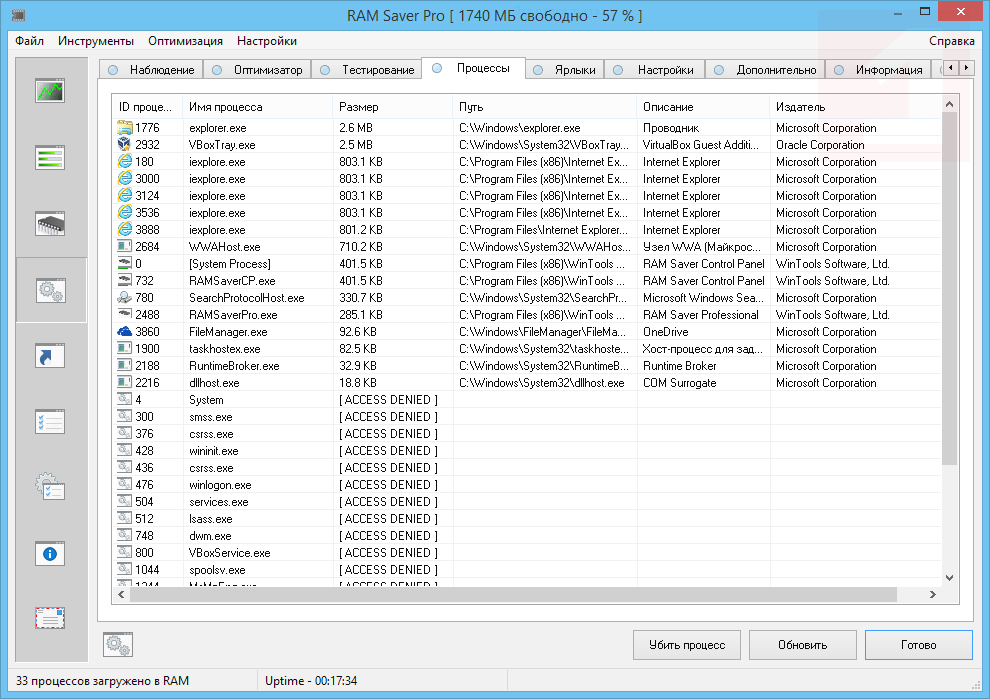
Task: Open the mail envelope sidebar icon
Action: click(x=50, y=618)
